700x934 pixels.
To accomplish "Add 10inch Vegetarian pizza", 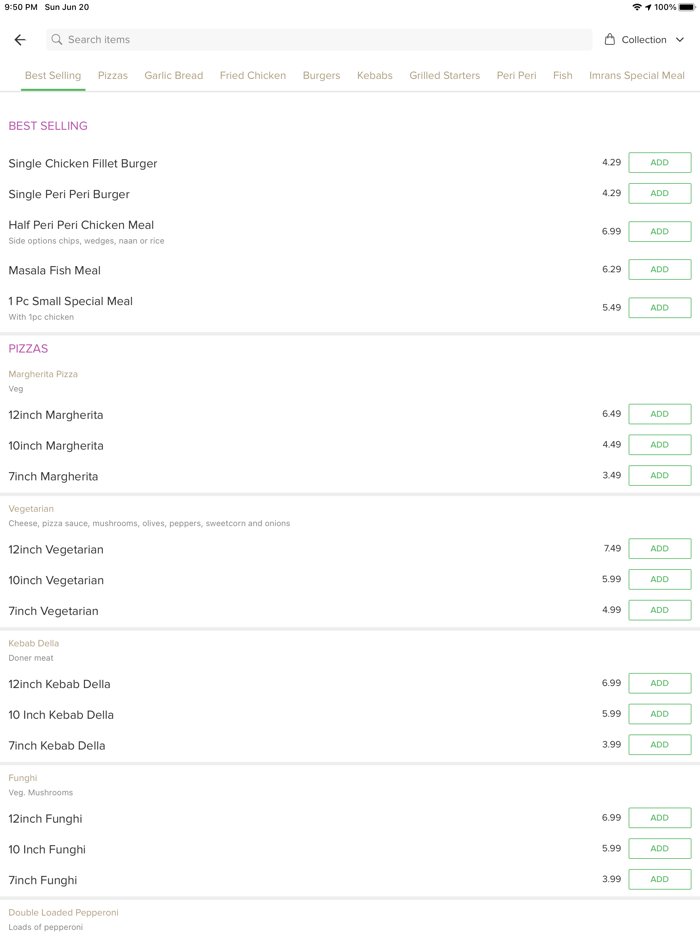I will [659, 579].
